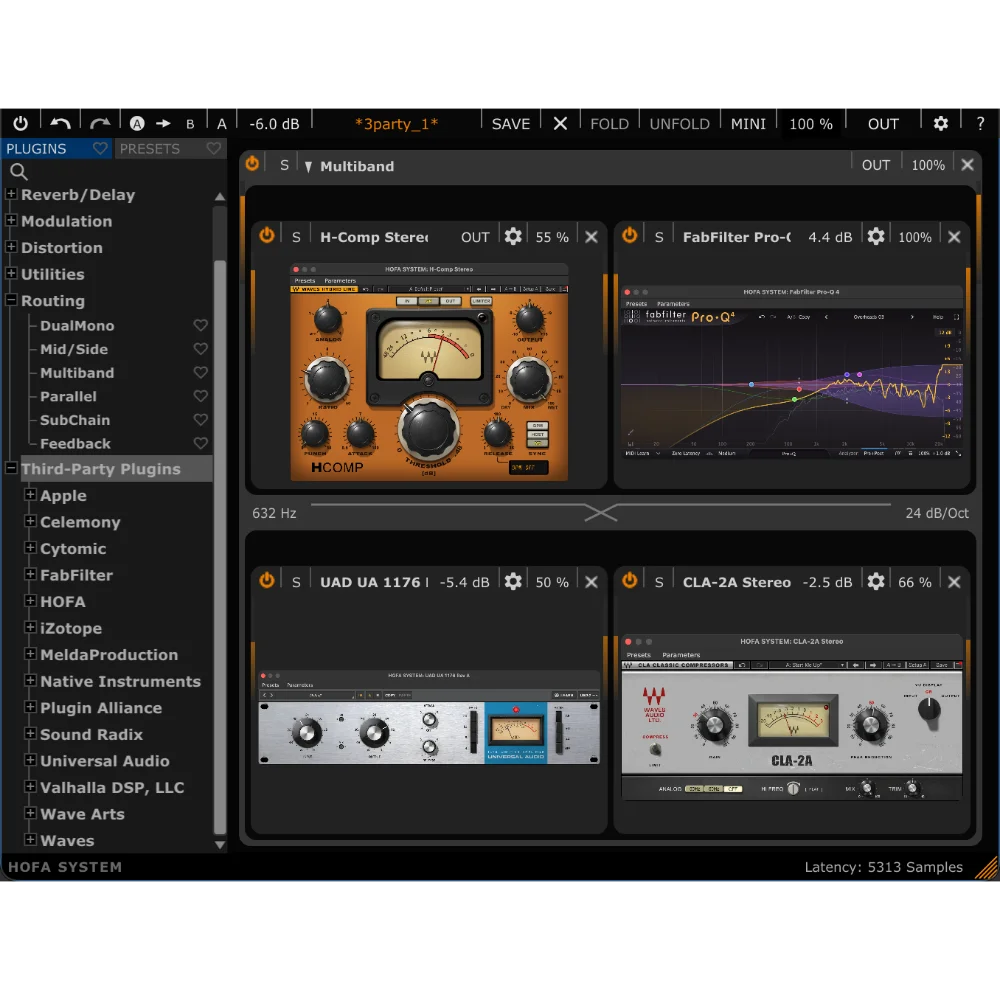Bypass FabFilter Pro-Q power button
This screenshot has height=1000, width=1000.
coord(629,235)
